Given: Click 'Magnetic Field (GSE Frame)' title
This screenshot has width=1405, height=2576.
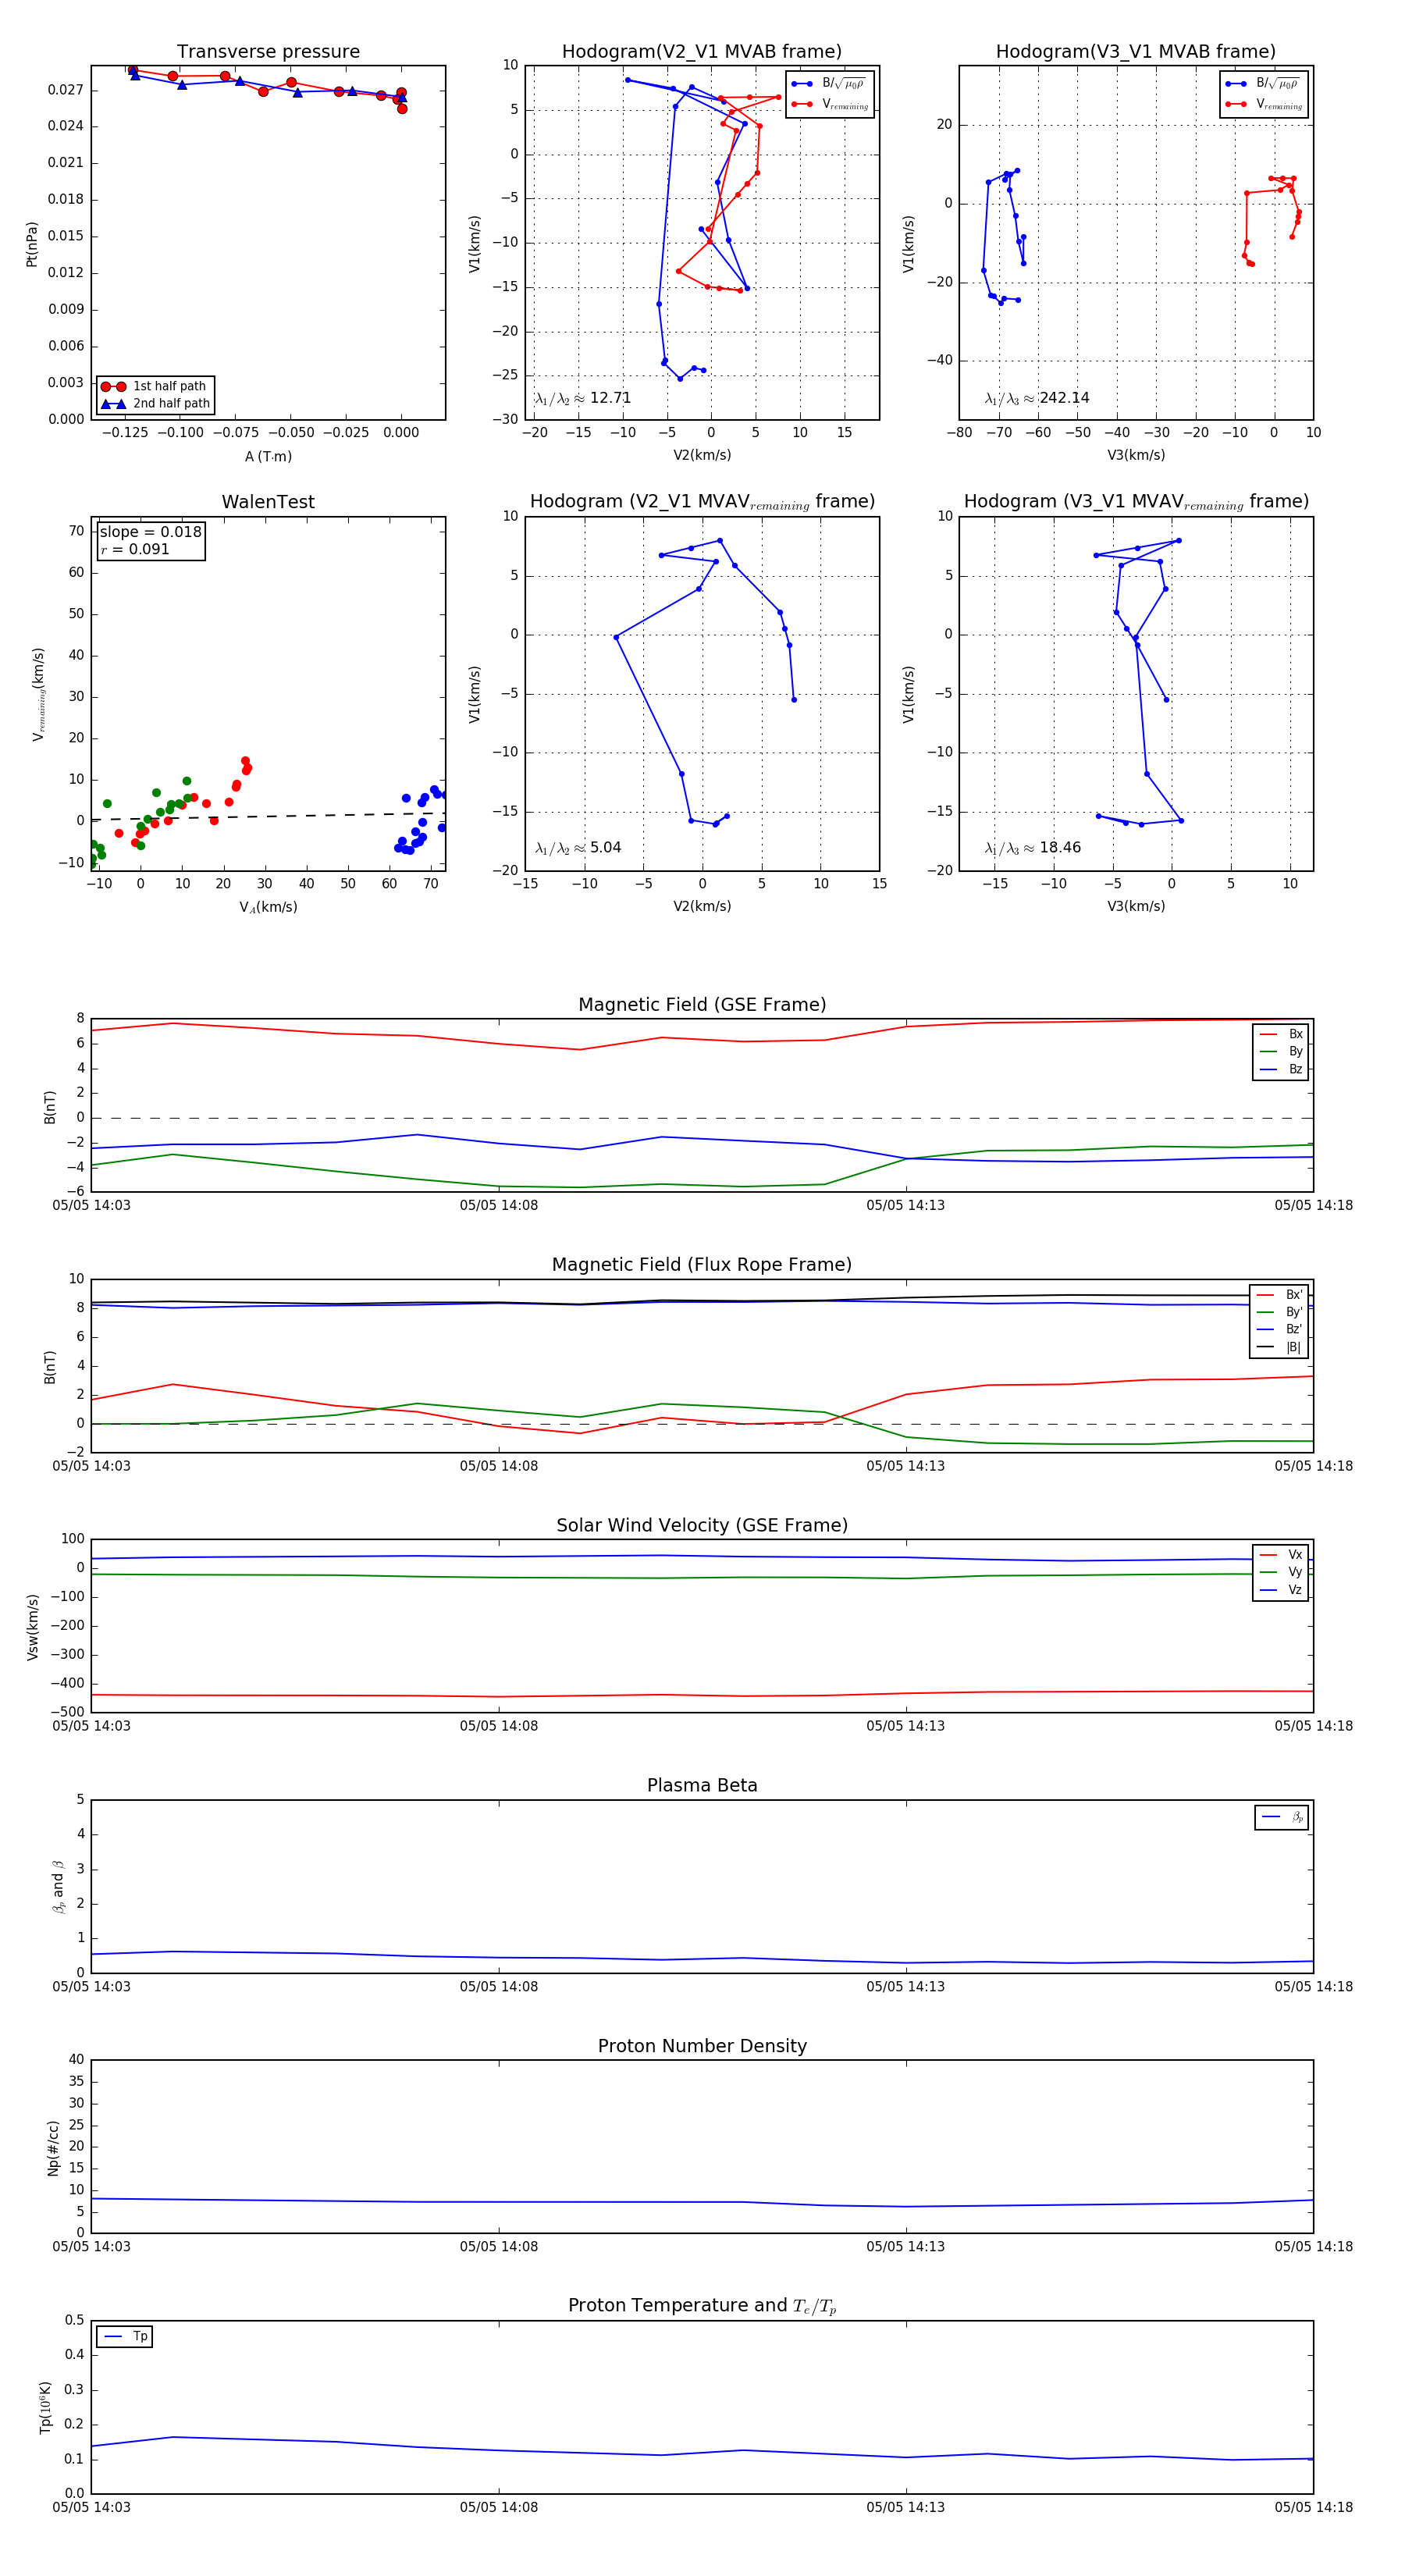Looking at the screenshot, I should 702,1005.
